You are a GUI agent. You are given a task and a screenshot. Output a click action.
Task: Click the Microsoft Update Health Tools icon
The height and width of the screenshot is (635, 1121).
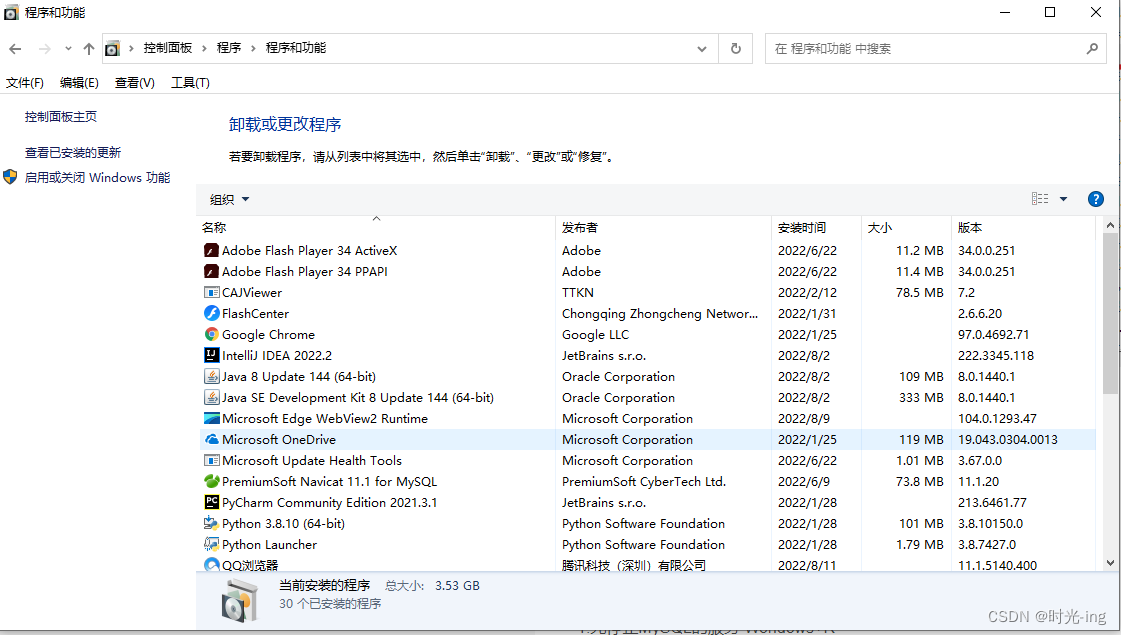point(212,461)
